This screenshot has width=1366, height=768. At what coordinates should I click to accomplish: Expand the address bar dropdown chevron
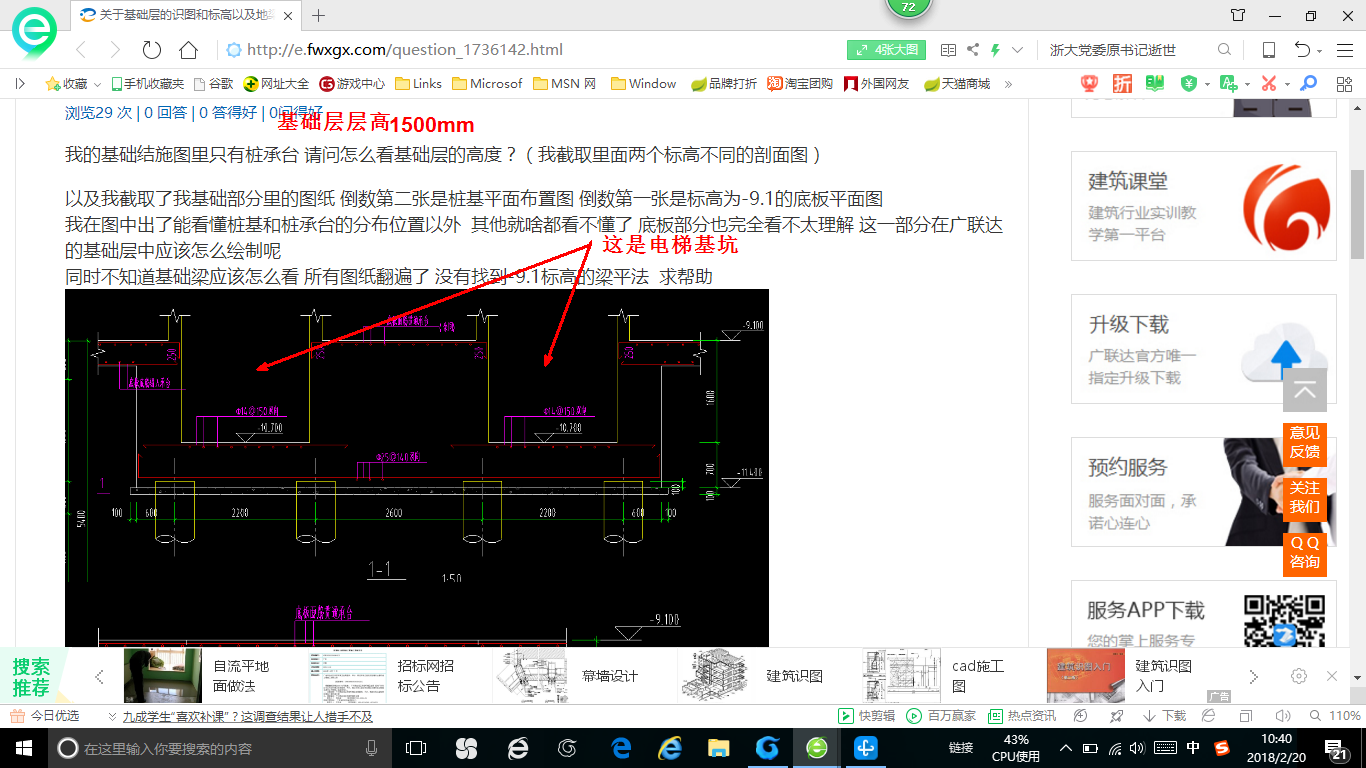click(1018, 50)
